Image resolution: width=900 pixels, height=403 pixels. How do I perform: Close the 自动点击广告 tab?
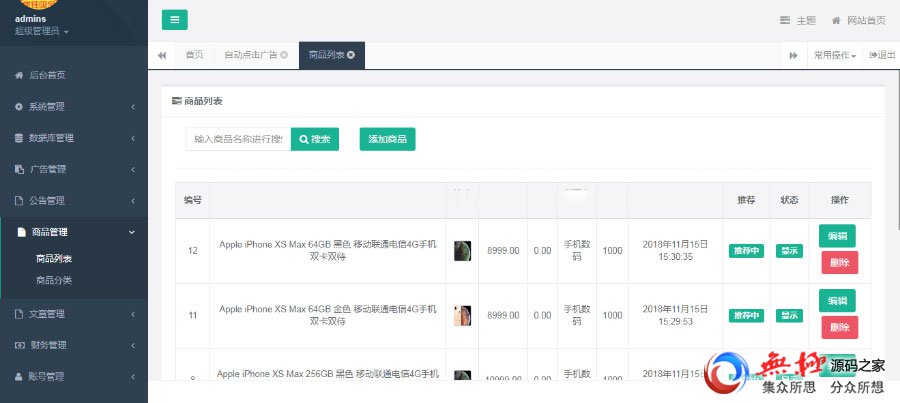[x=284, y=55]
